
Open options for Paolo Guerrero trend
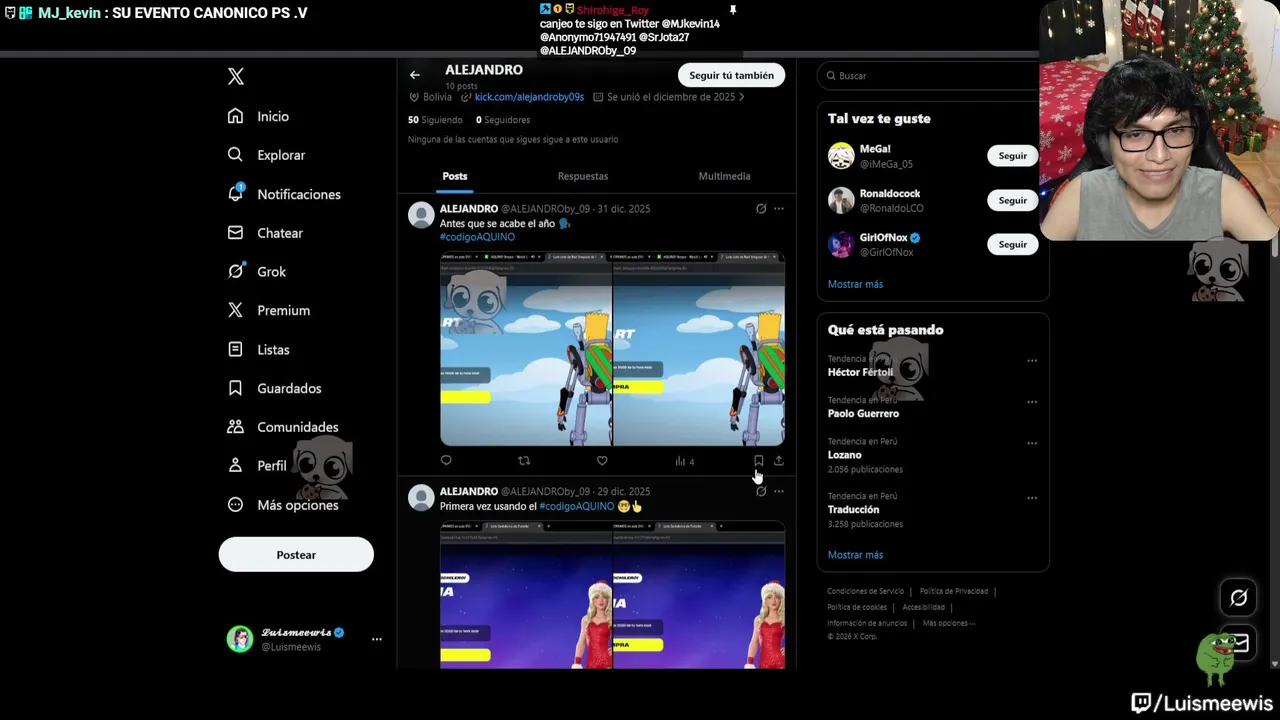pos(1032,402)
